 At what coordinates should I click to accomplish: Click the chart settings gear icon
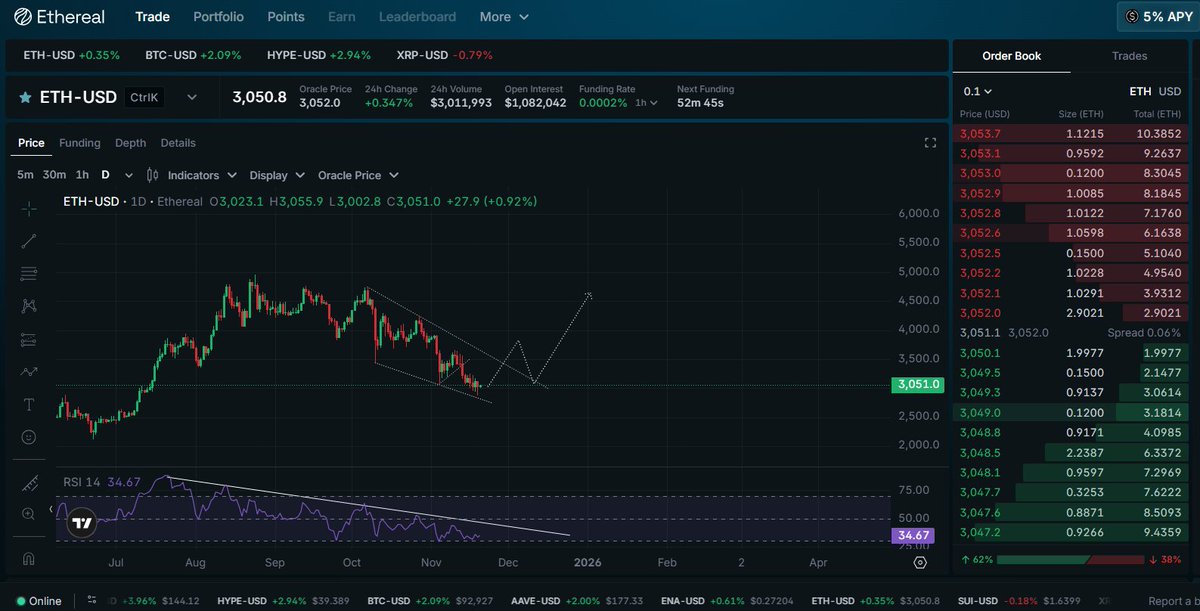tap(920, 562)
